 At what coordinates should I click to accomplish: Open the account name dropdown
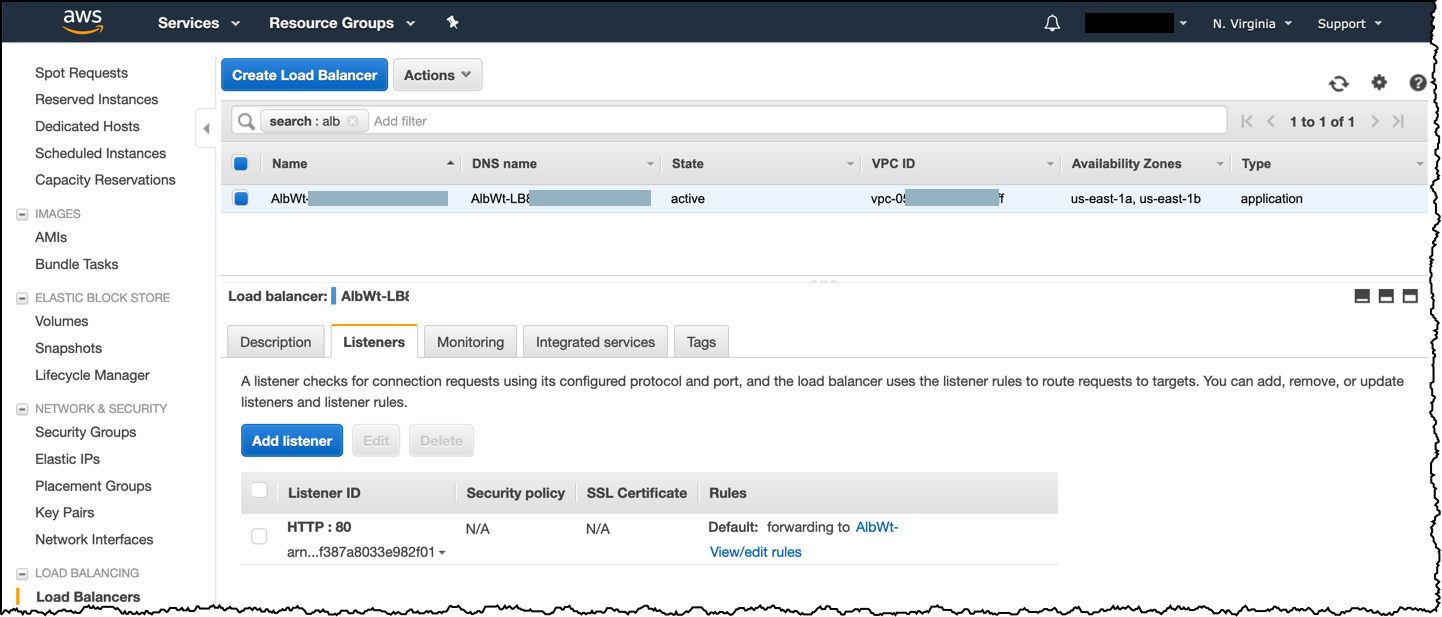tap(1136, 23)
